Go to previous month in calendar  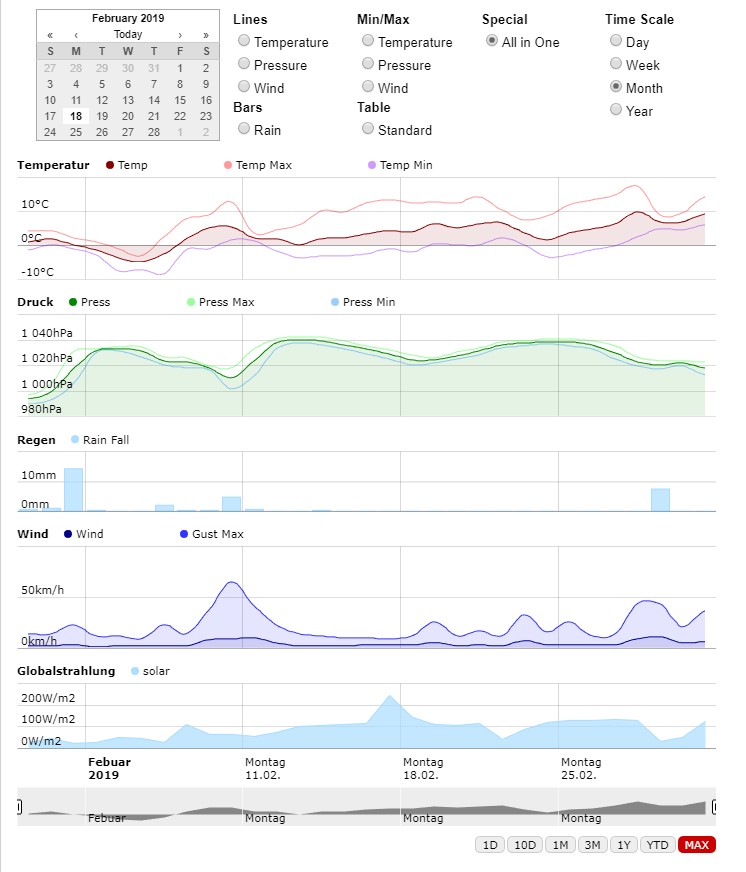[76, 34]
